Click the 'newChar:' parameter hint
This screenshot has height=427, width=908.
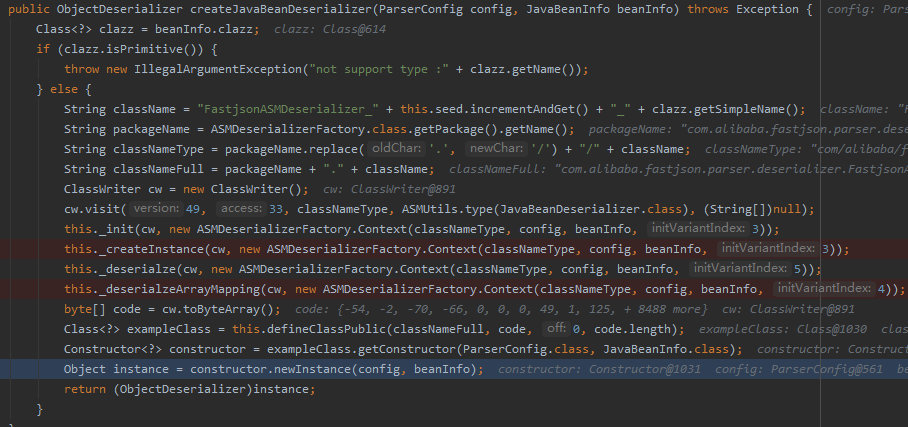[497, 149]
